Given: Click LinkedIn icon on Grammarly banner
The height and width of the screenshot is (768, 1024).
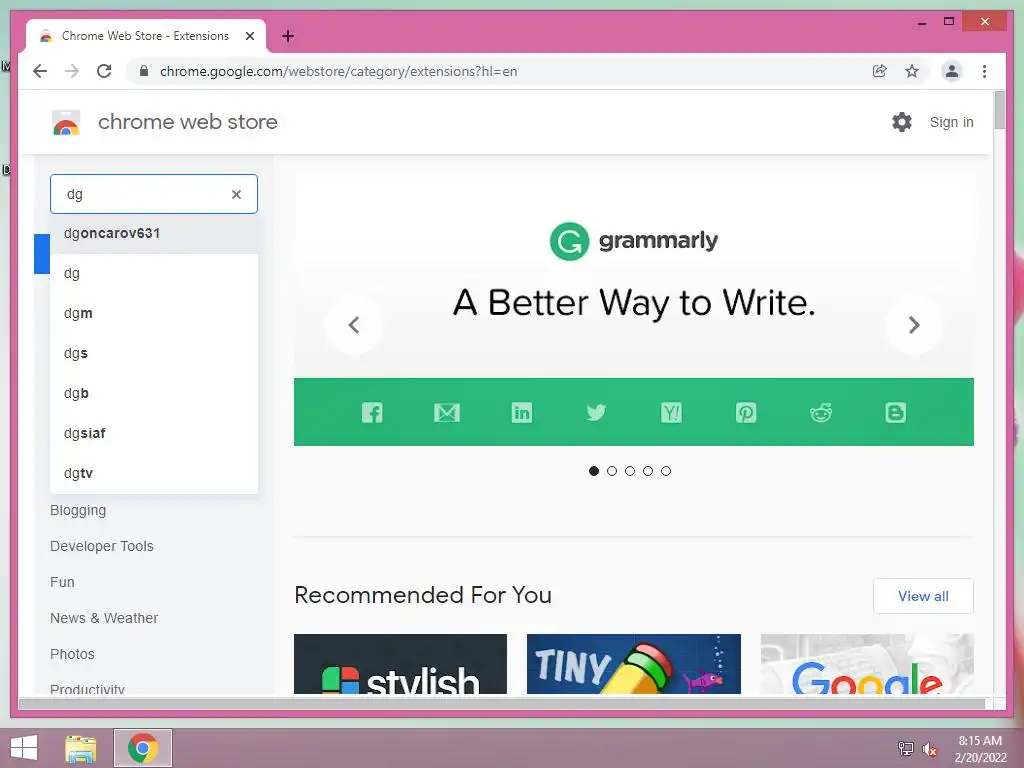Looking at the screenshot, I should 522,412.
